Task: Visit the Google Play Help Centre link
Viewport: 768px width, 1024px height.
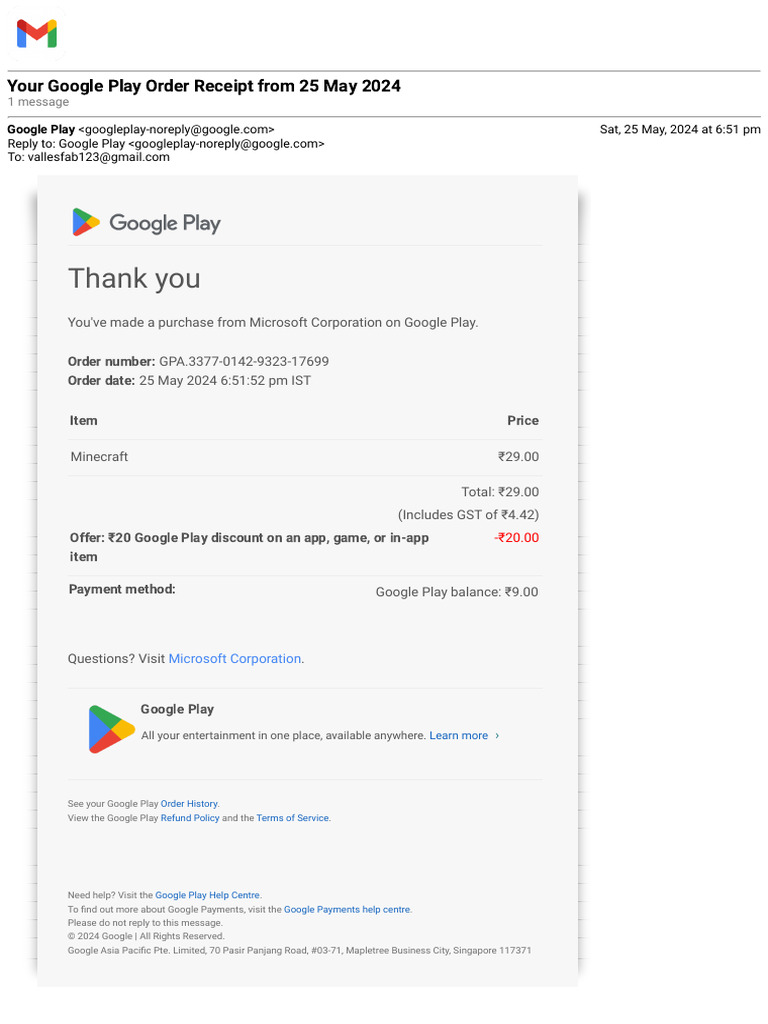Action: point(208,896)
